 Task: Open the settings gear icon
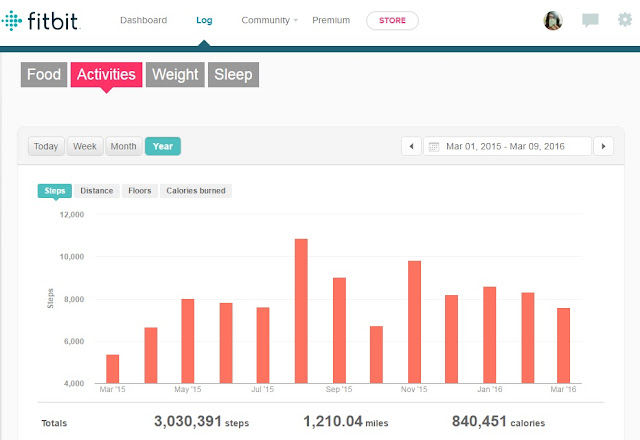(625, 21)
